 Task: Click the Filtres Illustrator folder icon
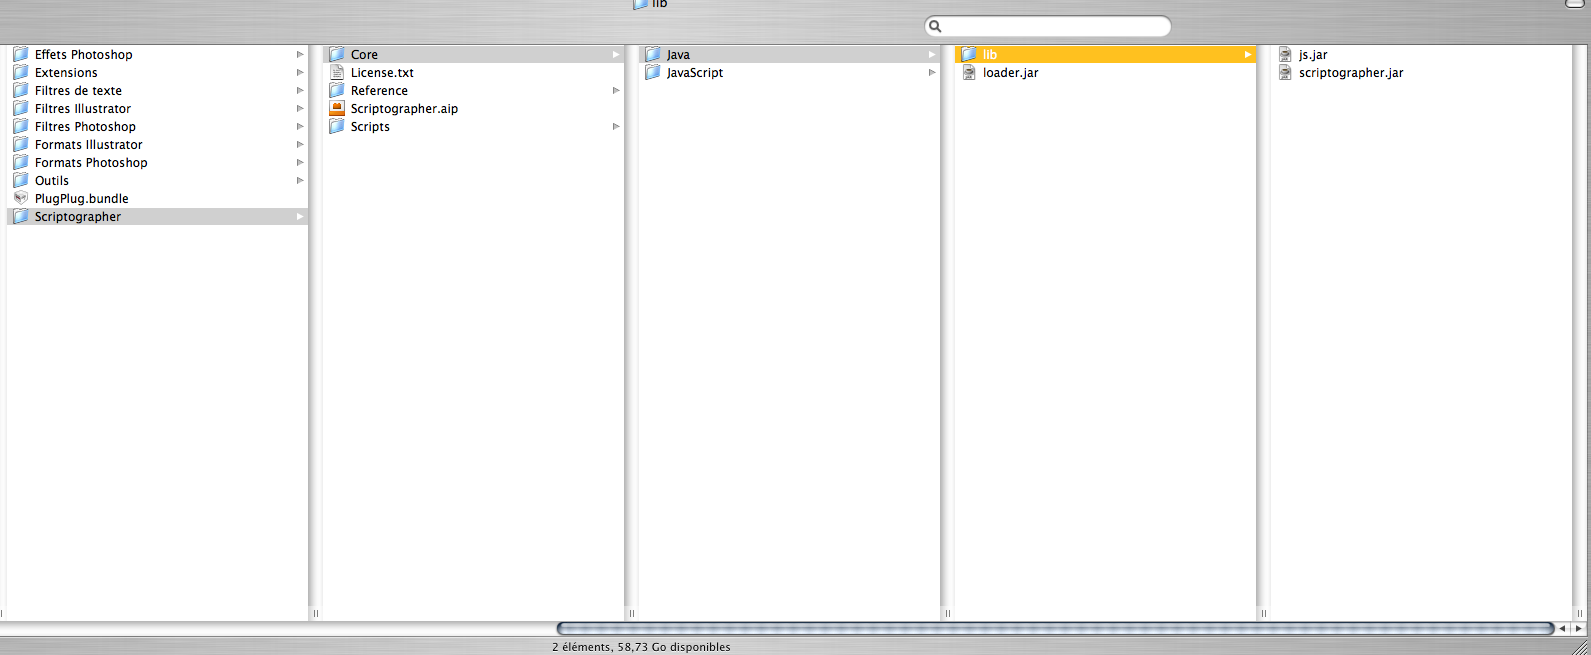(x=20, y=108)
